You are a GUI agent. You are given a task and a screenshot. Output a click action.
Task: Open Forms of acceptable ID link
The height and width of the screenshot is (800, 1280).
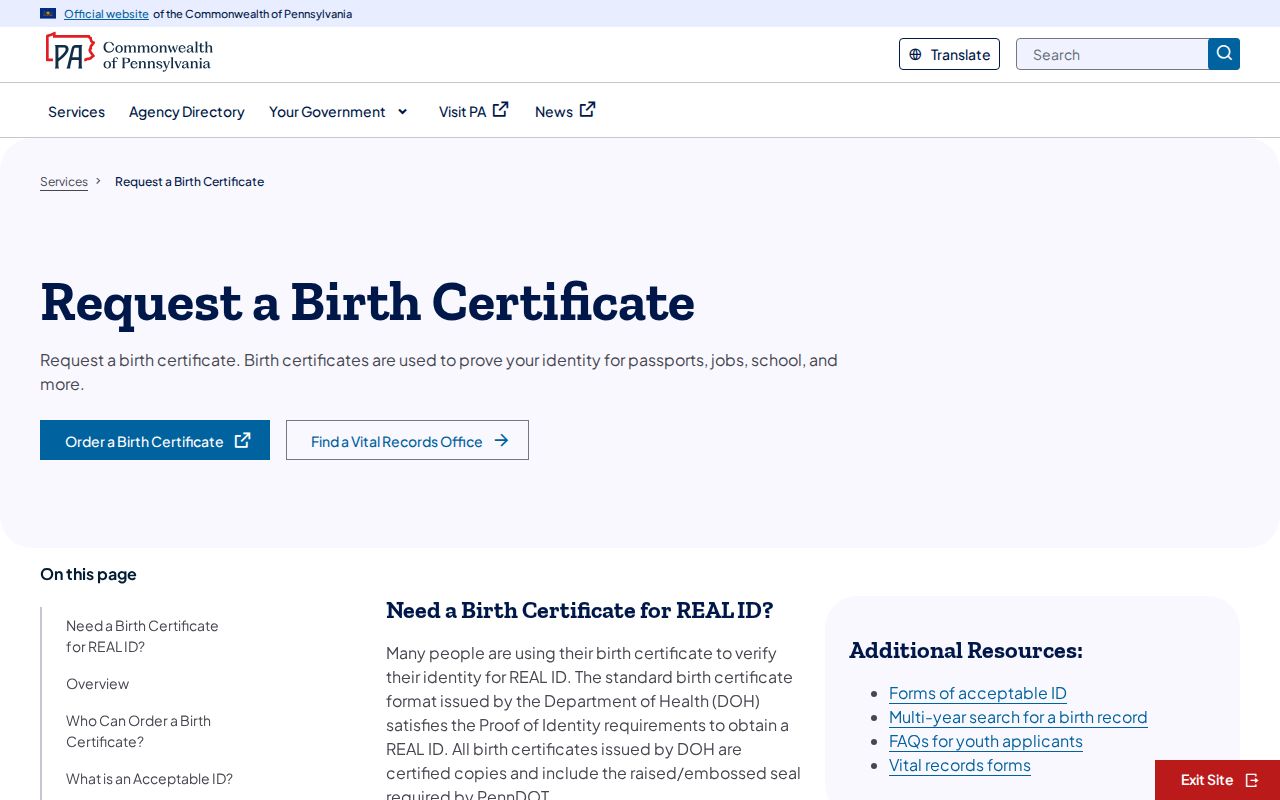click(978, 693)
